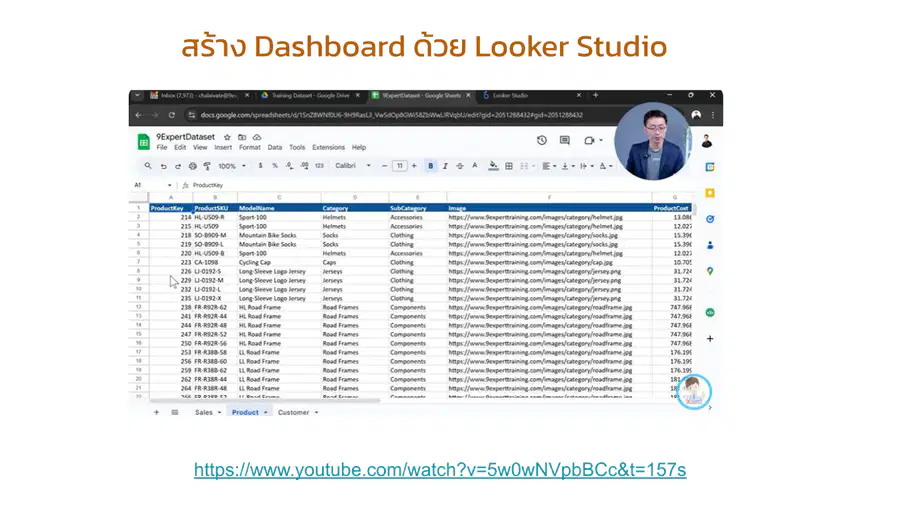The image size is (900, 506).
Task: Open the 100% zoom dropdown
Action: [232, 166]
